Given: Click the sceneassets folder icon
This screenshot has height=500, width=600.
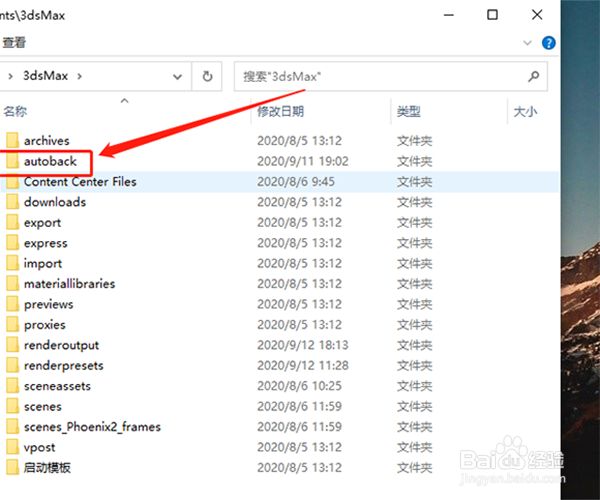Looking at the screenshot, I should pos(12,386).
